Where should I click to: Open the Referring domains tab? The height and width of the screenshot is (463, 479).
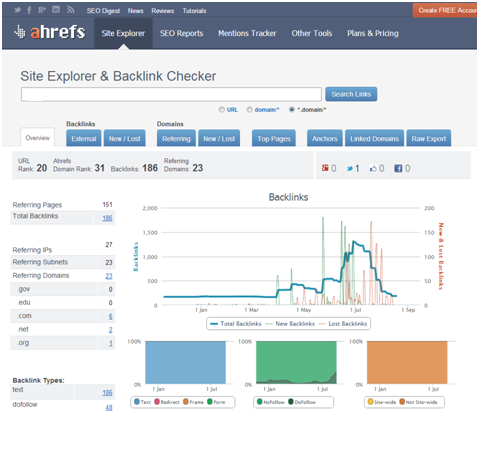[x=176, y=138]
